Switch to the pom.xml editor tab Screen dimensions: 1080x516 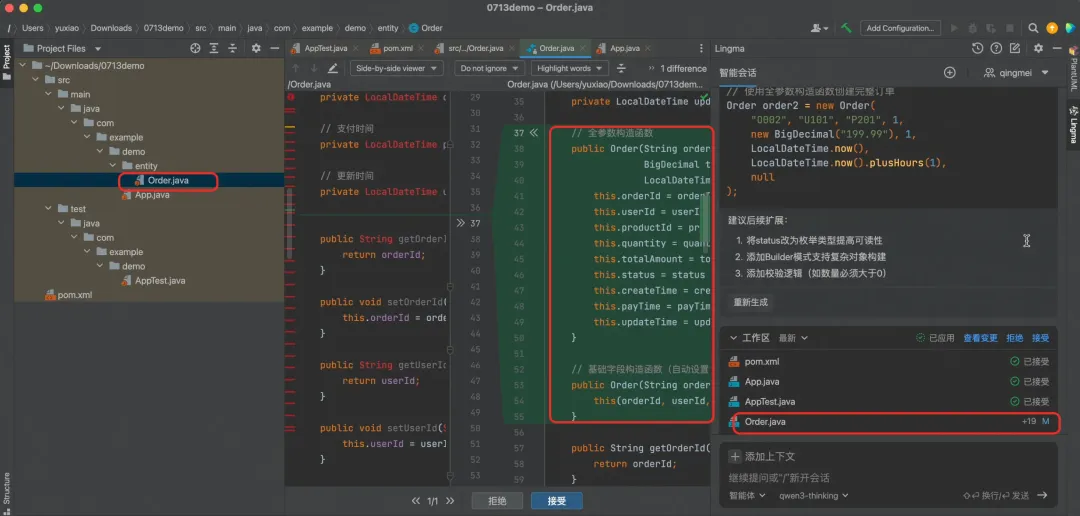[392, 48]
